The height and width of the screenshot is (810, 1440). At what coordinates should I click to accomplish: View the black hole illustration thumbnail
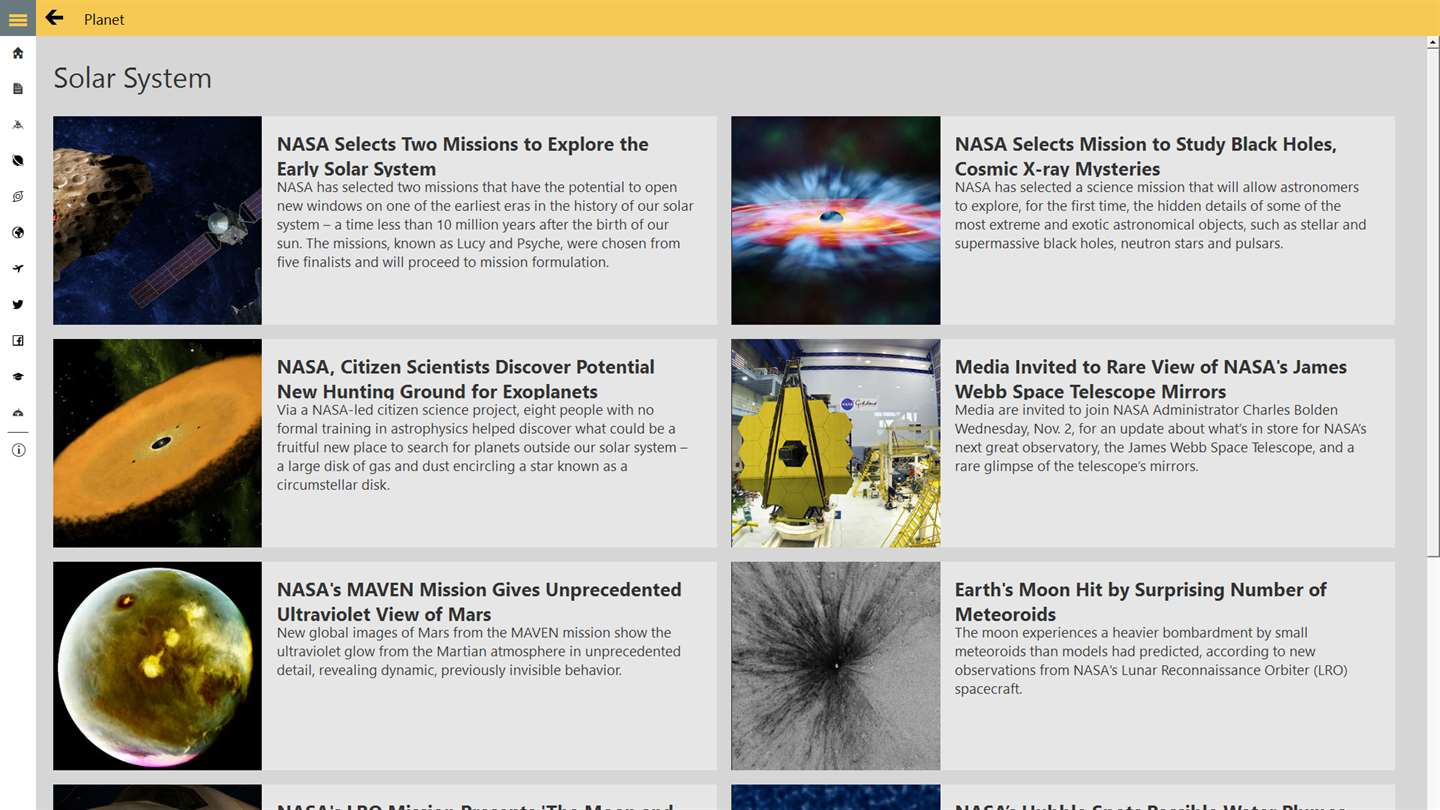coord(835,220)
